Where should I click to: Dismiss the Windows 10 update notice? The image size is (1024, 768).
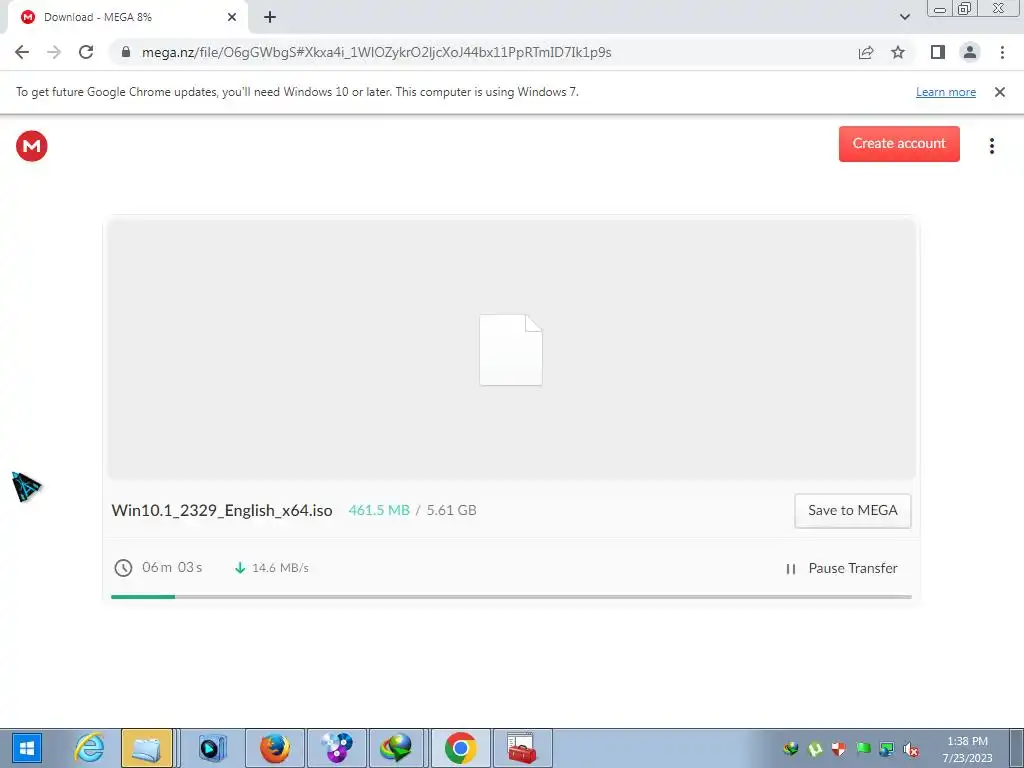(999, 92)
